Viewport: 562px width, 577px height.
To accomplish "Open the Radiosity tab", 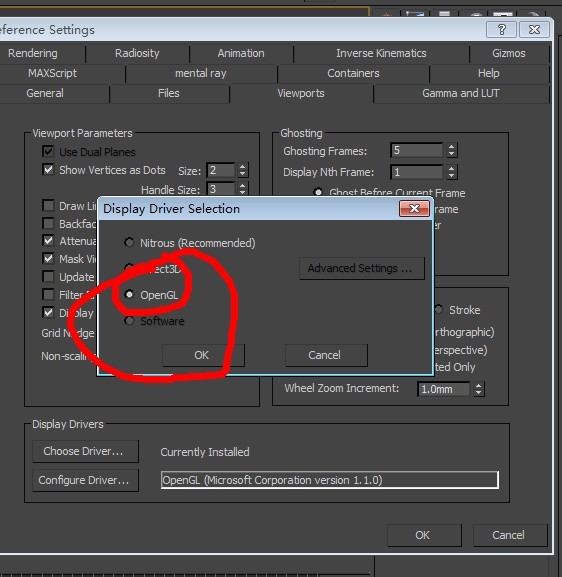I will [137, 53].
